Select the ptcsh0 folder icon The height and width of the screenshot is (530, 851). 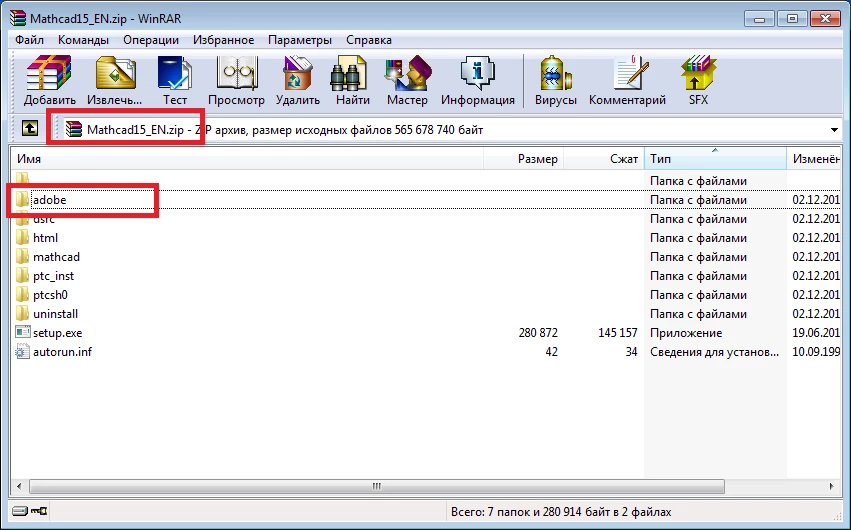coord(22,294)
